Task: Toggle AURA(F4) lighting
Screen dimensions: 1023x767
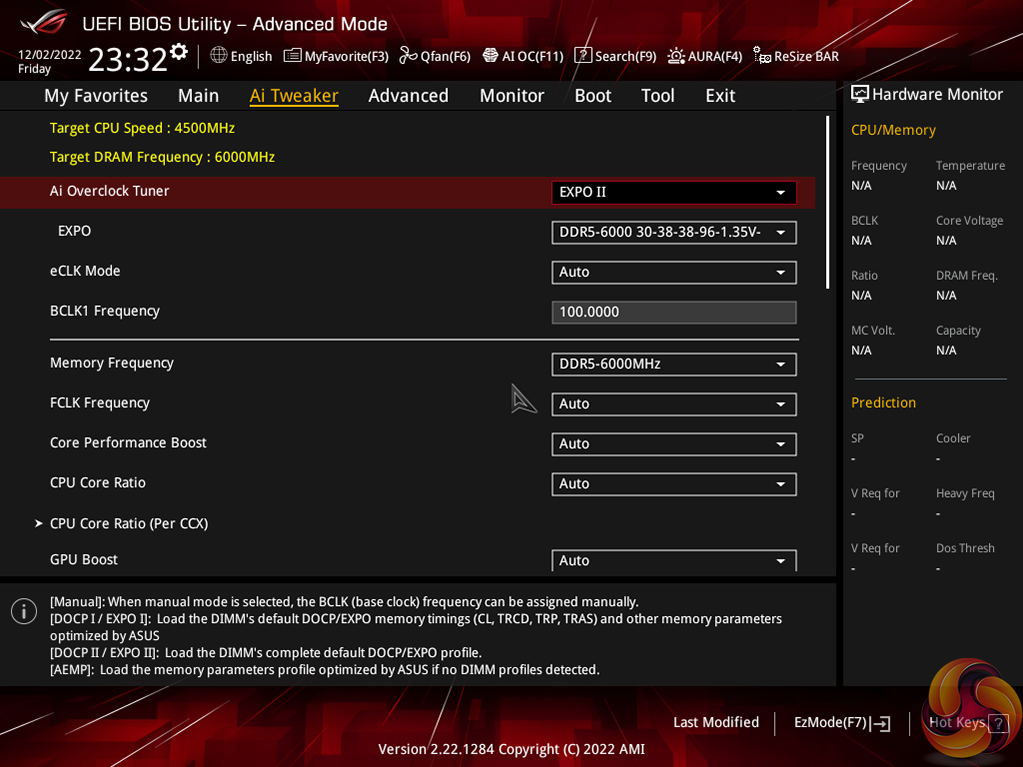Action: (x=705, y=56)
